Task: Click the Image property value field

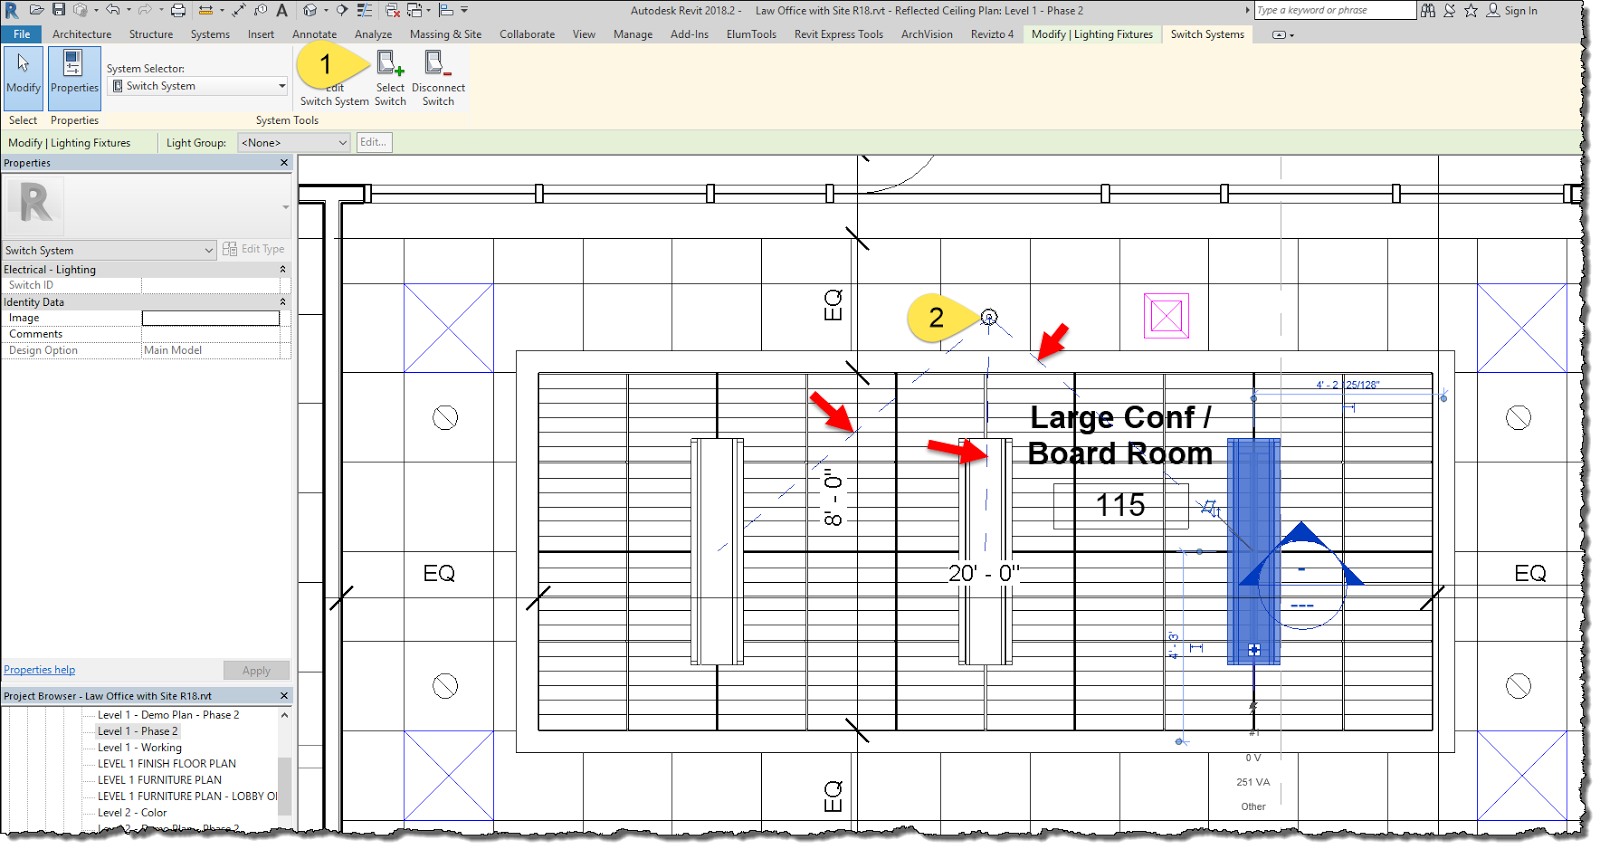Action: [x=211, y=318]
